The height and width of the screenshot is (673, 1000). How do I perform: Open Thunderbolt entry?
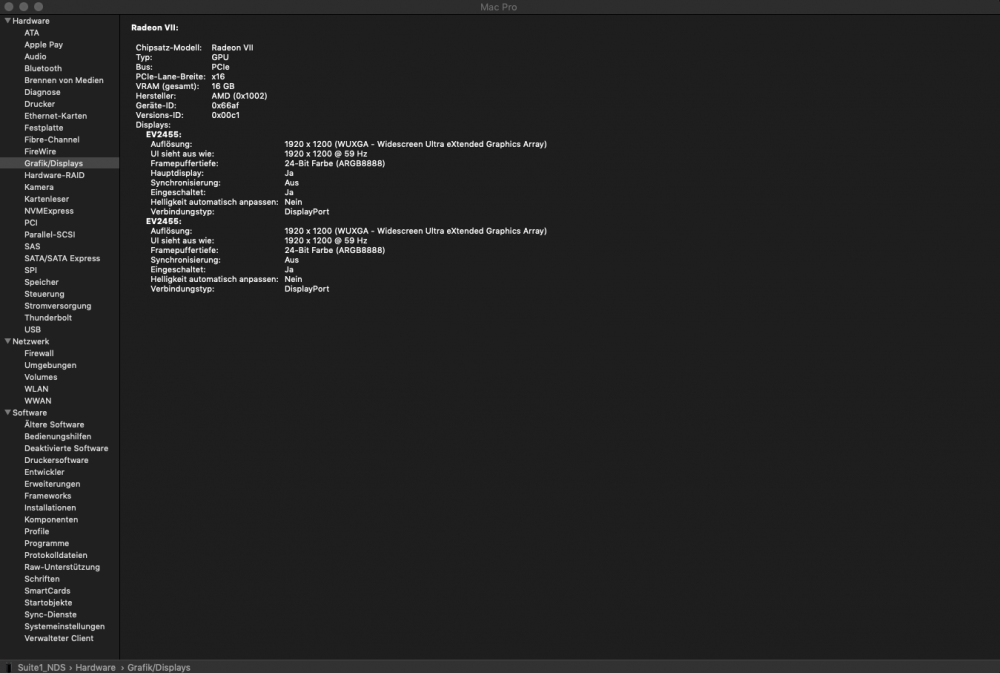pos(48,318)
